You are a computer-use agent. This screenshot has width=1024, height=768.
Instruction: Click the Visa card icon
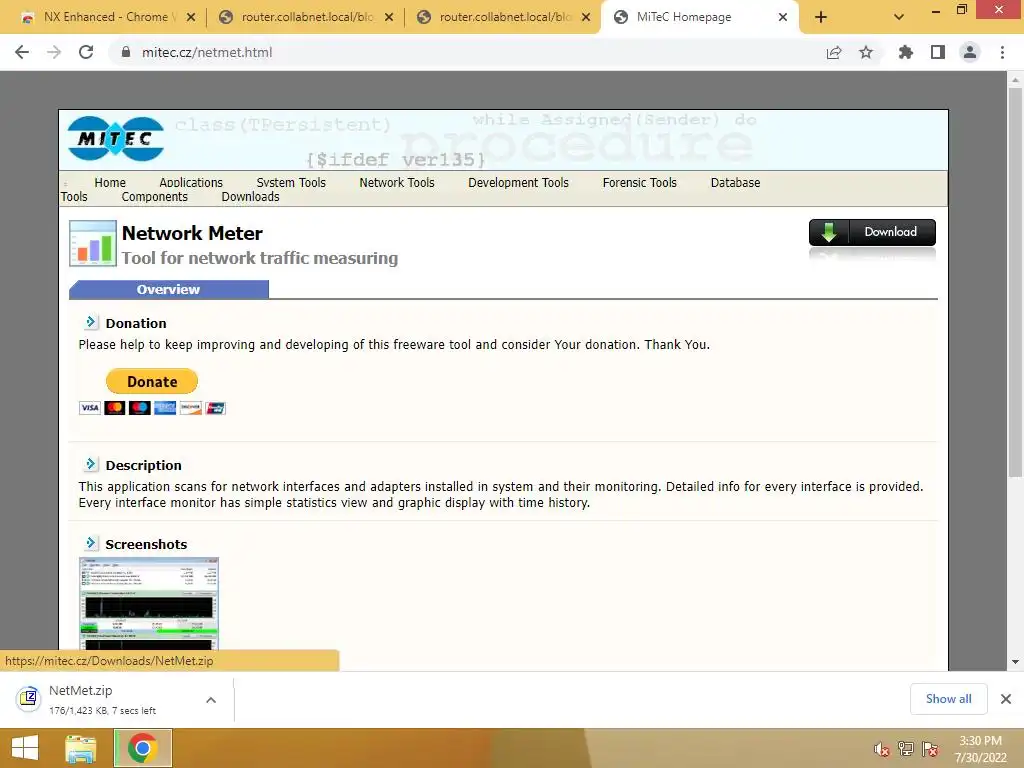89,408
